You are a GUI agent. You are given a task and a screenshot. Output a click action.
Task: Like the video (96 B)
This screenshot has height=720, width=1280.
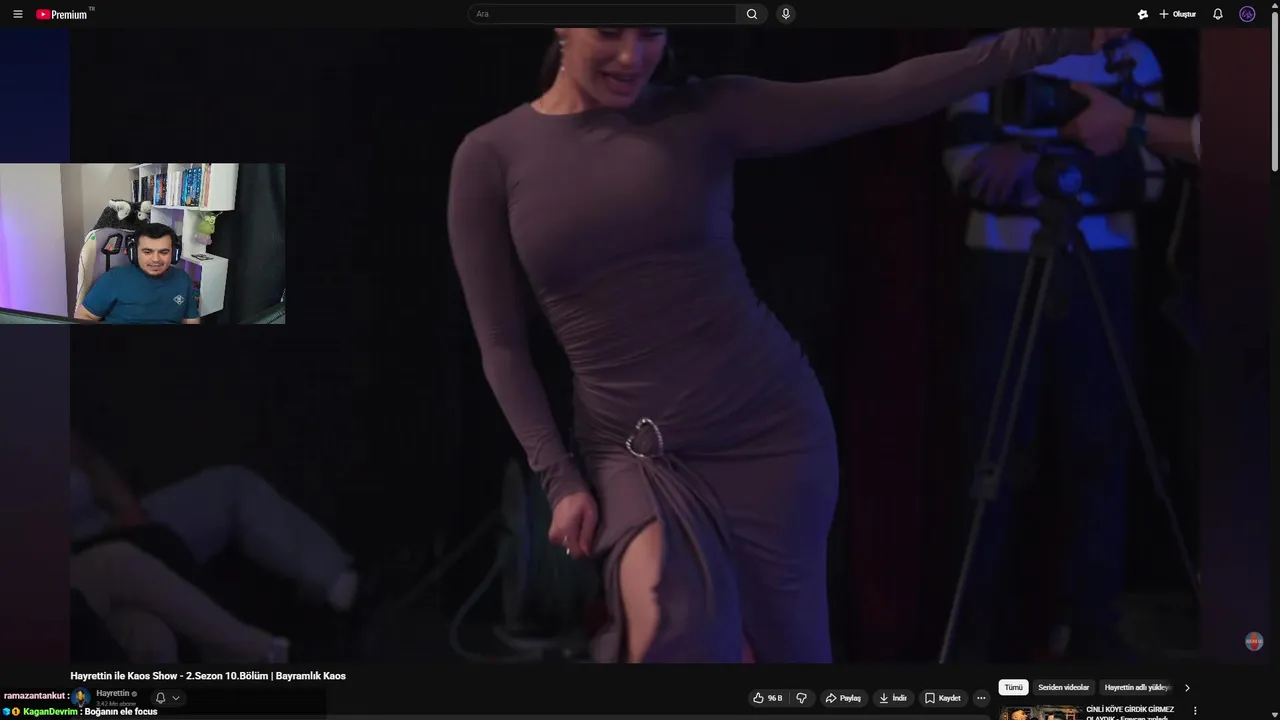(x=767, y=698)
